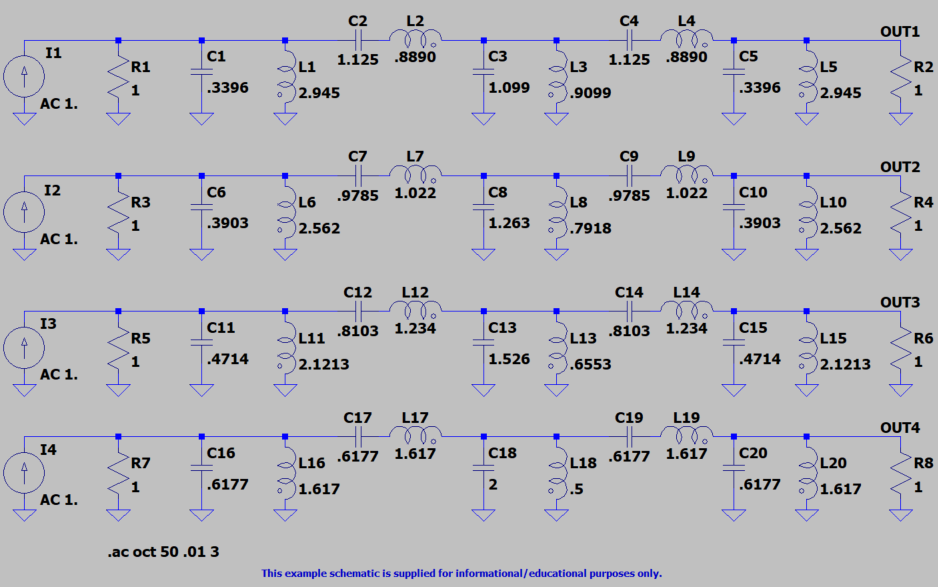Select capacitor C3 symbol
Viewport: 938px width, 587px height.
coord(483,72)
